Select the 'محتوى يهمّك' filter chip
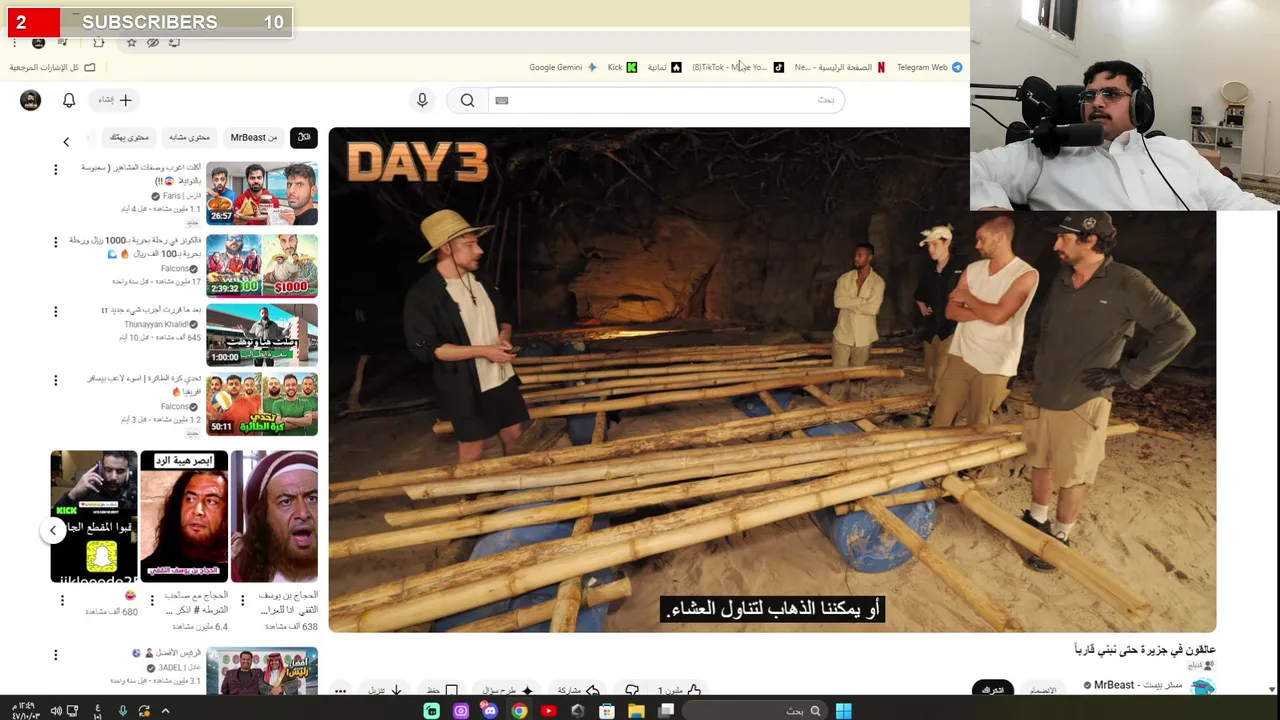This screenshot has width=1280, height=720. [x=129, y=137]
